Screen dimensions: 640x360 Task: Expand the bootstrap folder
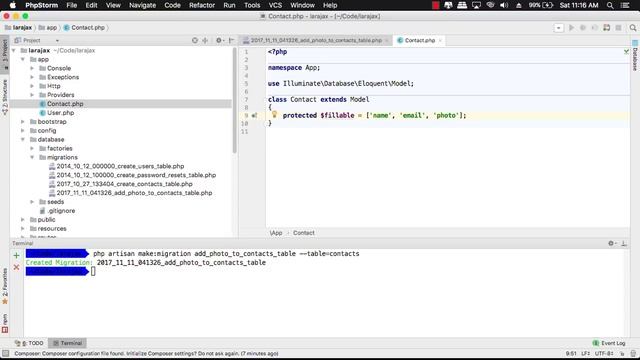coord(23,122)
